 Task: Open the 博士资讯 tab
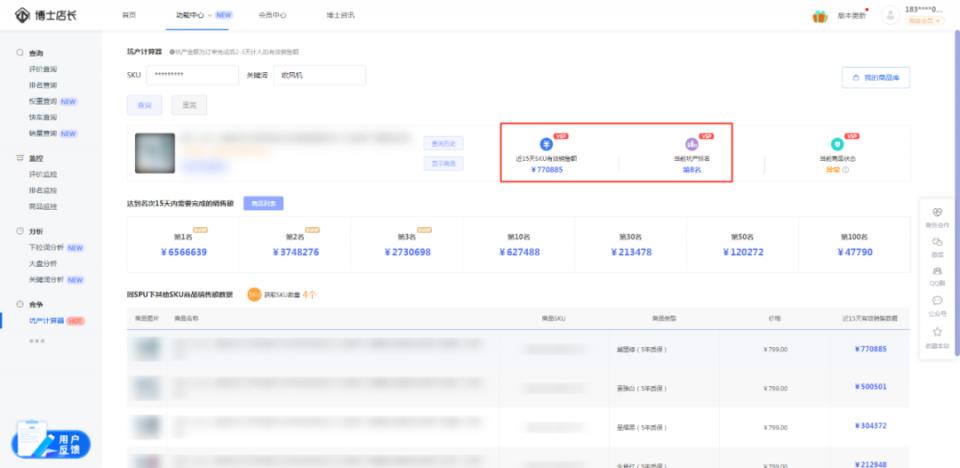pyautogui.click(x=340, y=15)
